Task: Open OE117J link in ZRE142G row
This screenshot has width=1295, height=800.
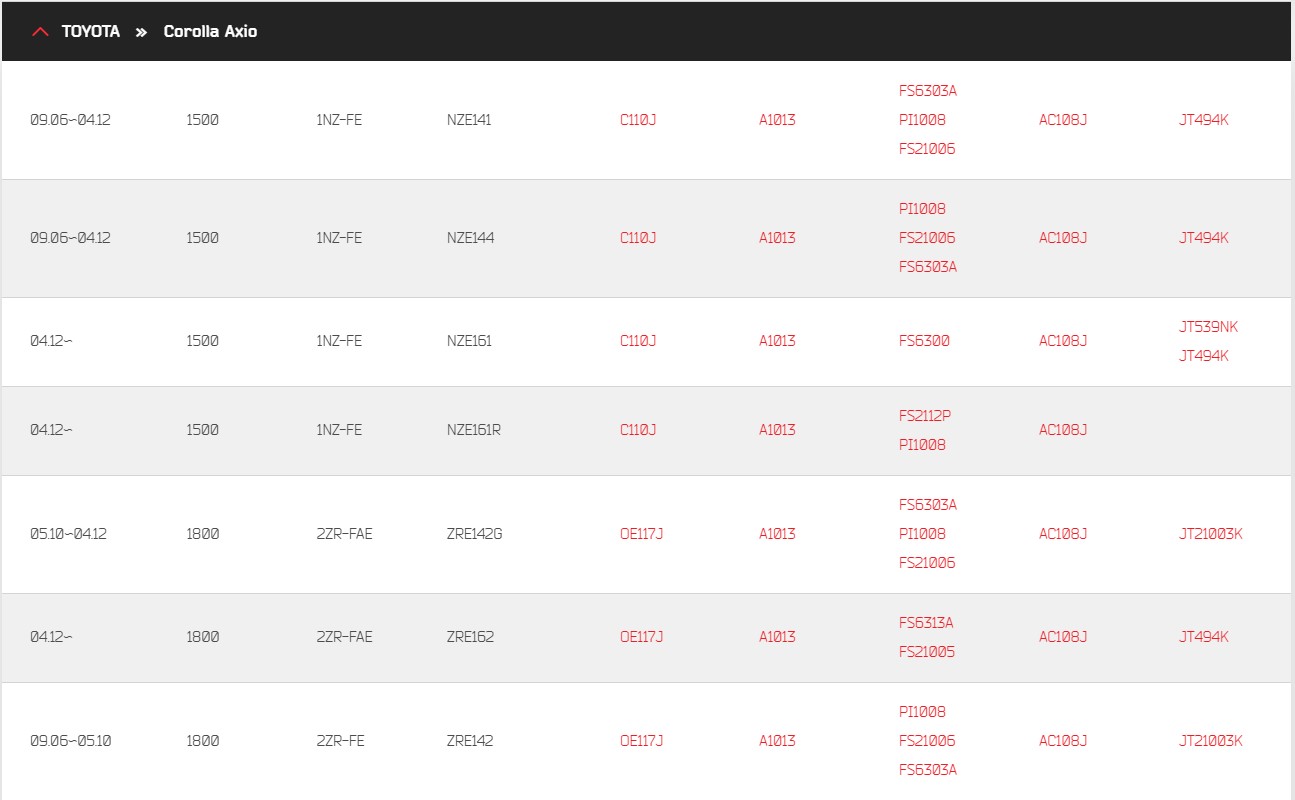Action: 642,534
